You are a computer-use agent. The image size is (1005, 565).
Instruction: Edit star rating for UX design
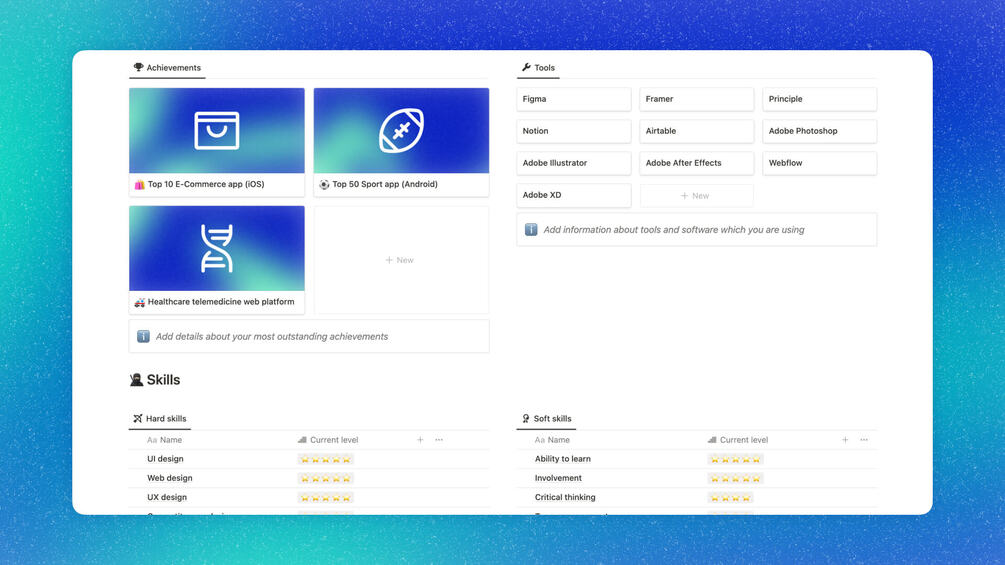[326, 498]
